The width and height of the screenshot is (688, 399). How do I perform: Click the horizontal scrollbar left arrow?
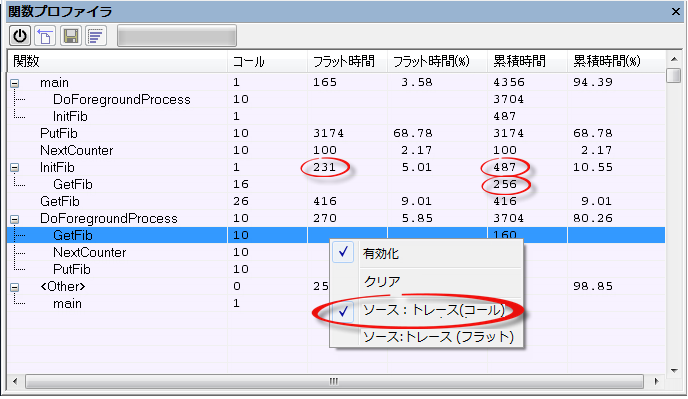(x=15, y=381)
